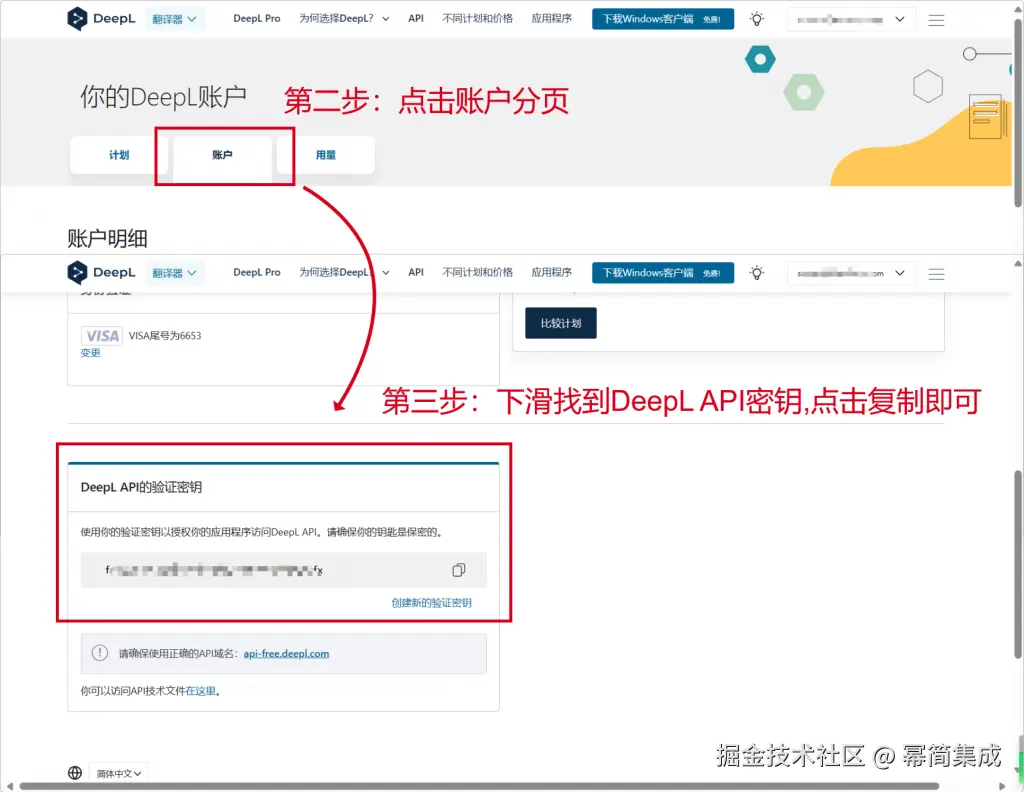Toggle the light bulb icon in top header
The image size is (1024, 792).
coord(756,19)
